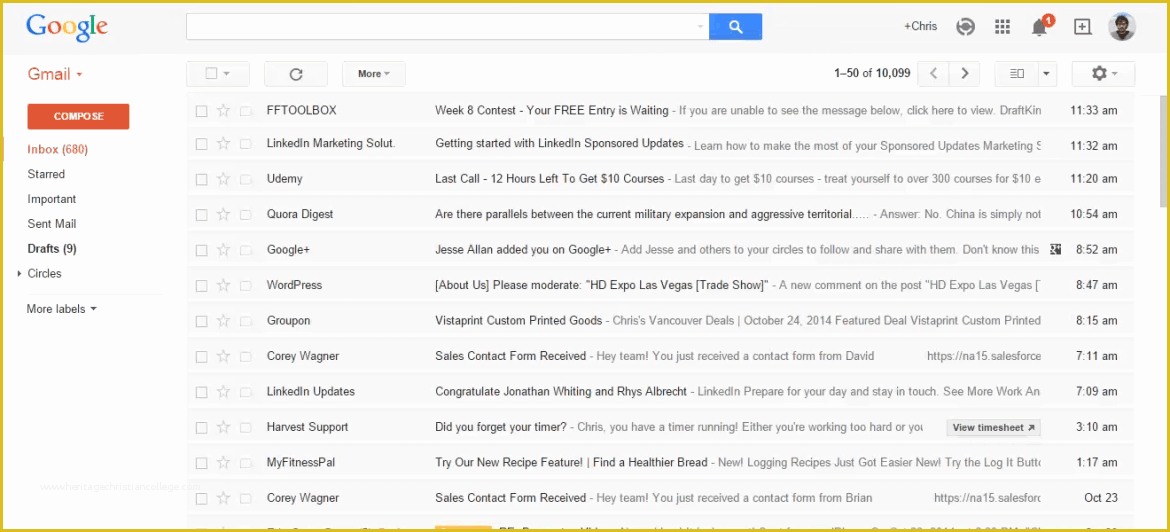
Task: Mark the Udemy email important marker
Action: [x=245, y=179]
